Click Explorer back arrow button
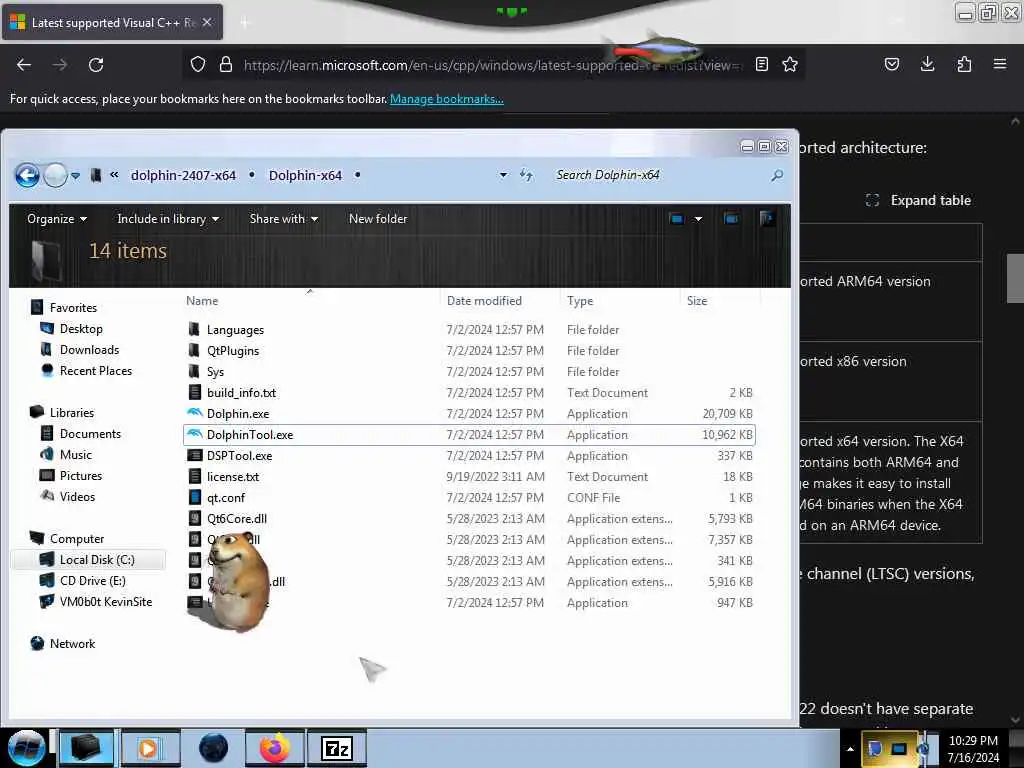The width and height of the screenshot is (1024, 768). (27, 175)
